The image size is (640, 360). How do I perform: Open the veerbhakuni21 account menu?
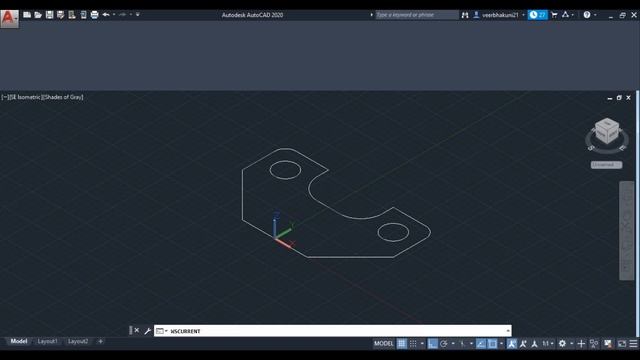(499, 15)
